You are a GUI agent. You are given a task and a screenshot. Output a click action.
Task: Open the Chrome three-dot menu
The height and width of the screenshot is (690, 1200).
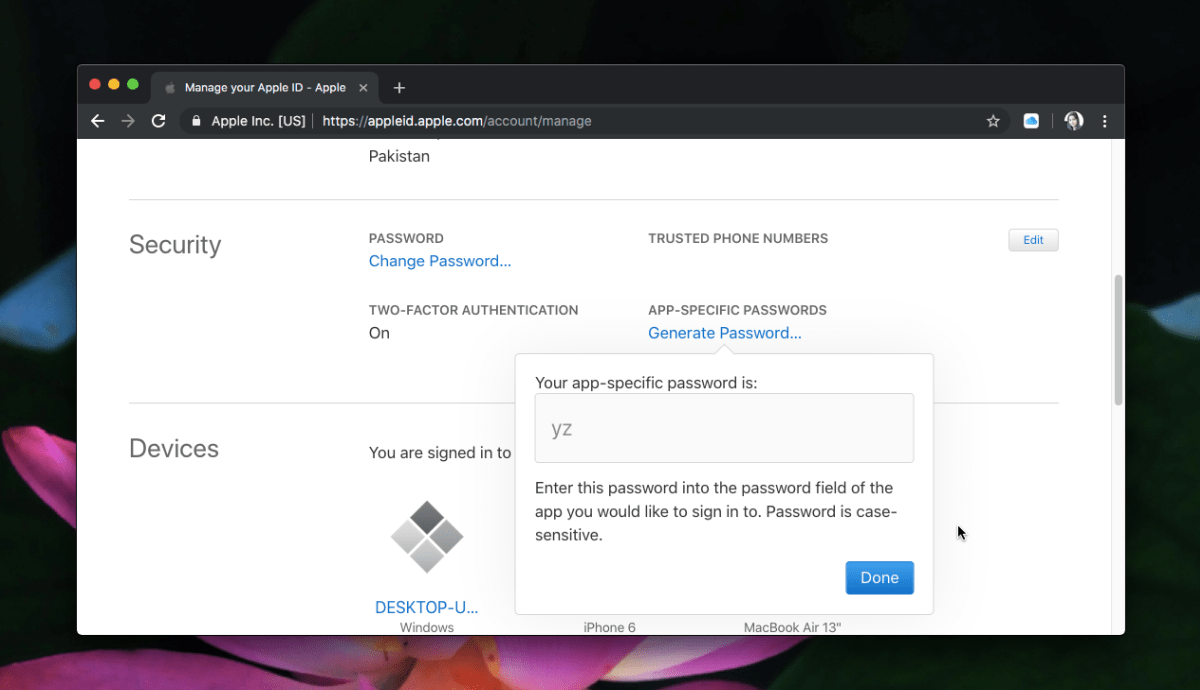(1105, 121)
